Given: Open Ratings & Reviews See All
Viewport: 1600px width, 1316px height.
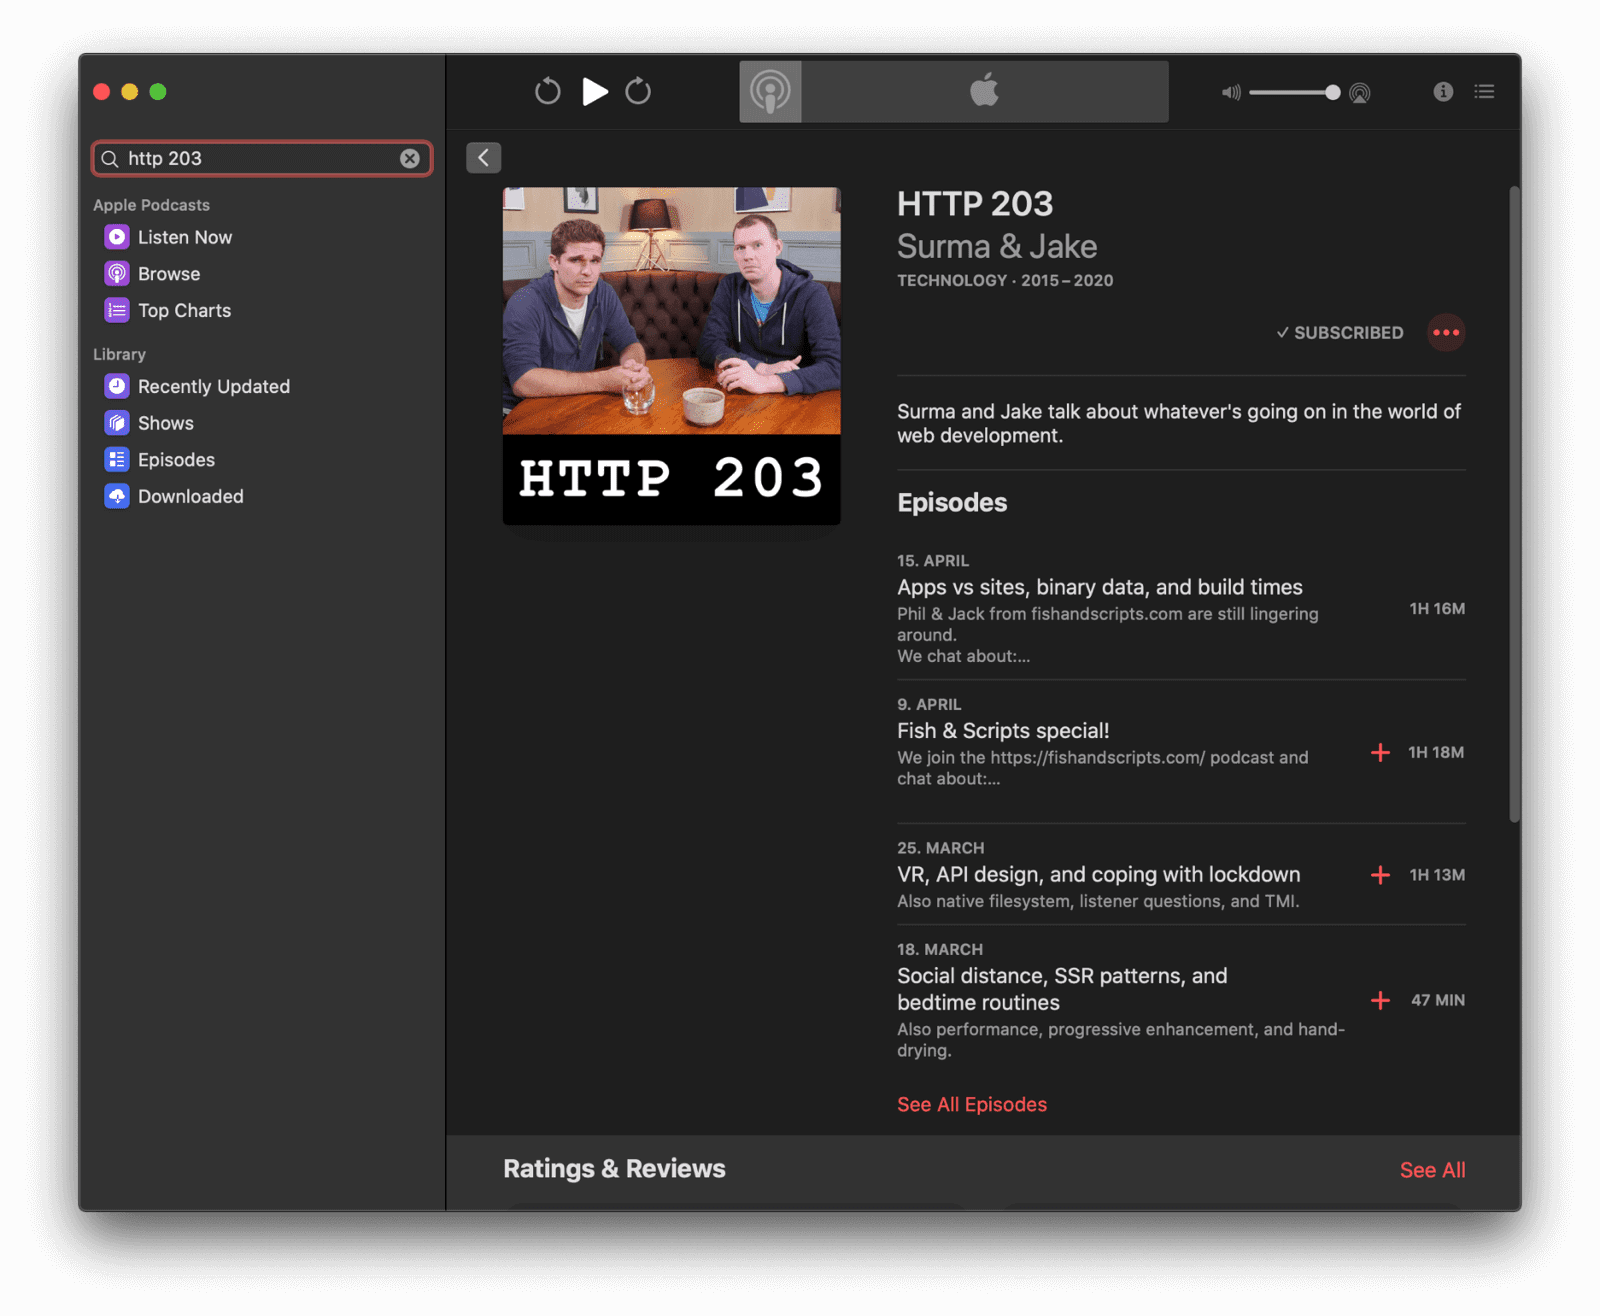Looking at the screenshot, I should click(x=1433, y=1169).
